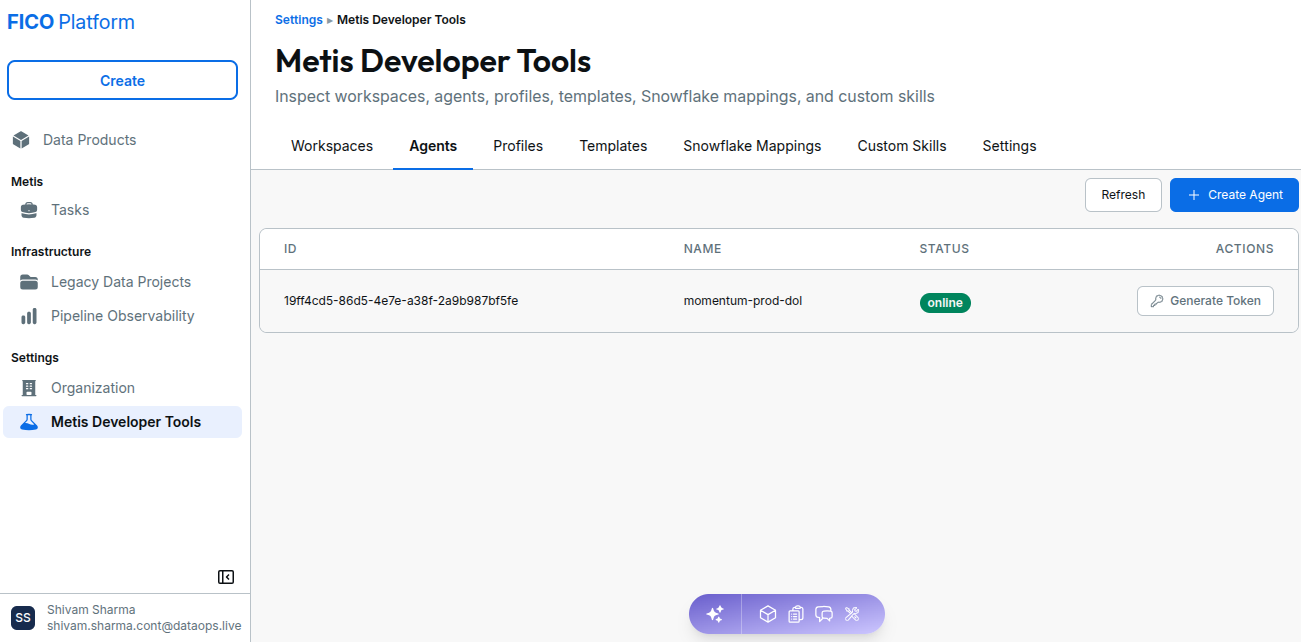Image resolution: width=1301 pixels, height=642 pixels.
Task: Click the agent name momentum-prod-dol
Action: pos(743,300)
